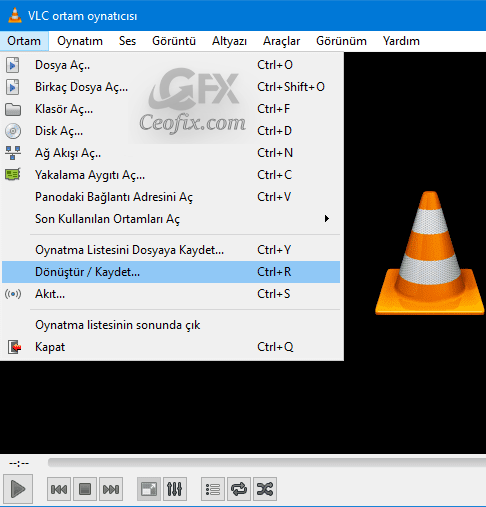Click the Birkaç Dosya Aç icon
The height and width of the screenshot is (507, 486).
pyautogui.click(x=13, y=87)
